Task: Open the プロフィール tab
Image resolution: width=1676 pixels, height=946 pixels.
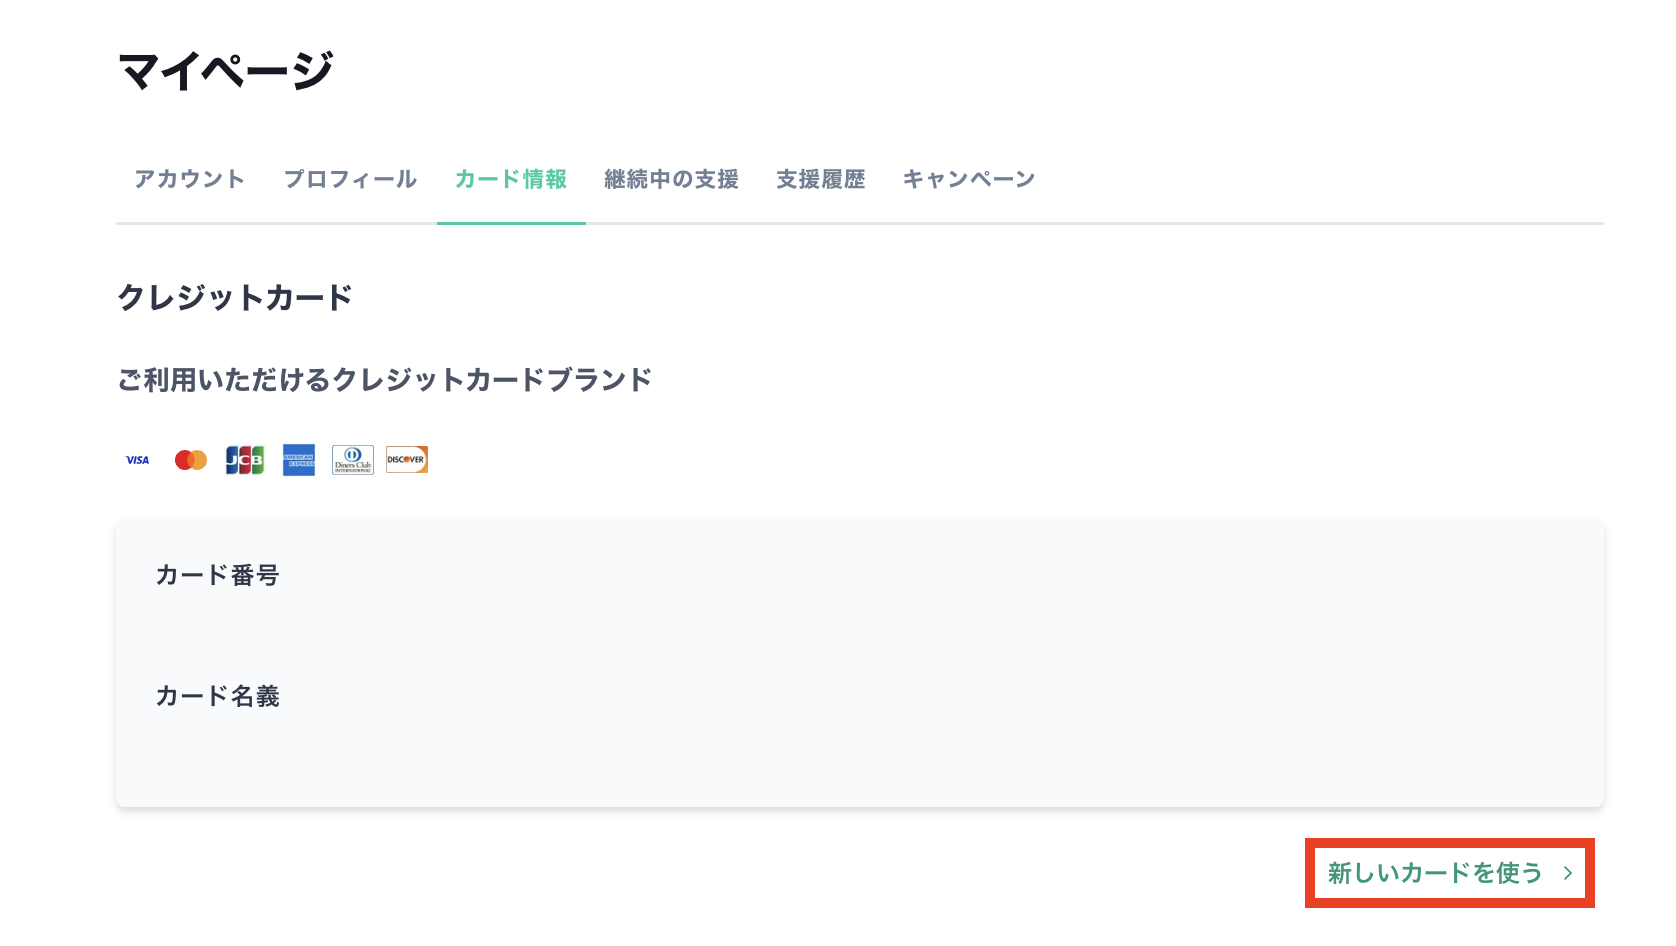Action: 350,178
